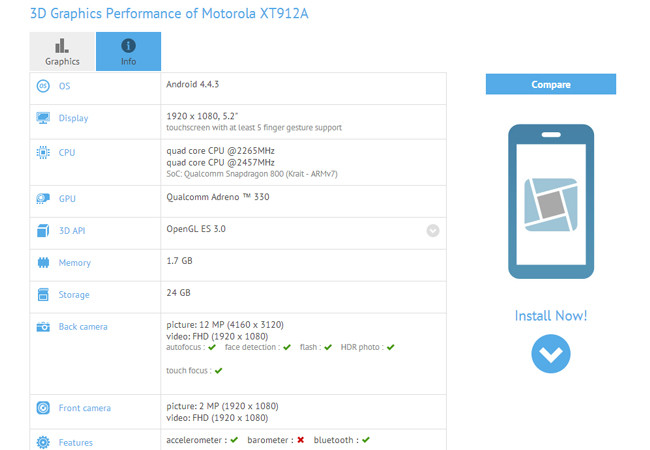Click the Back camera icon
Screen dimensions: 650x450
click(x=43, y=327)
